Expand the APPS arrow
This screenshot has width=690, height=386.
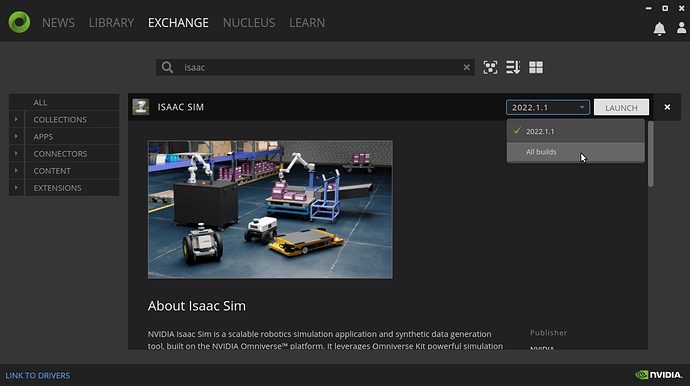(16, 136)
